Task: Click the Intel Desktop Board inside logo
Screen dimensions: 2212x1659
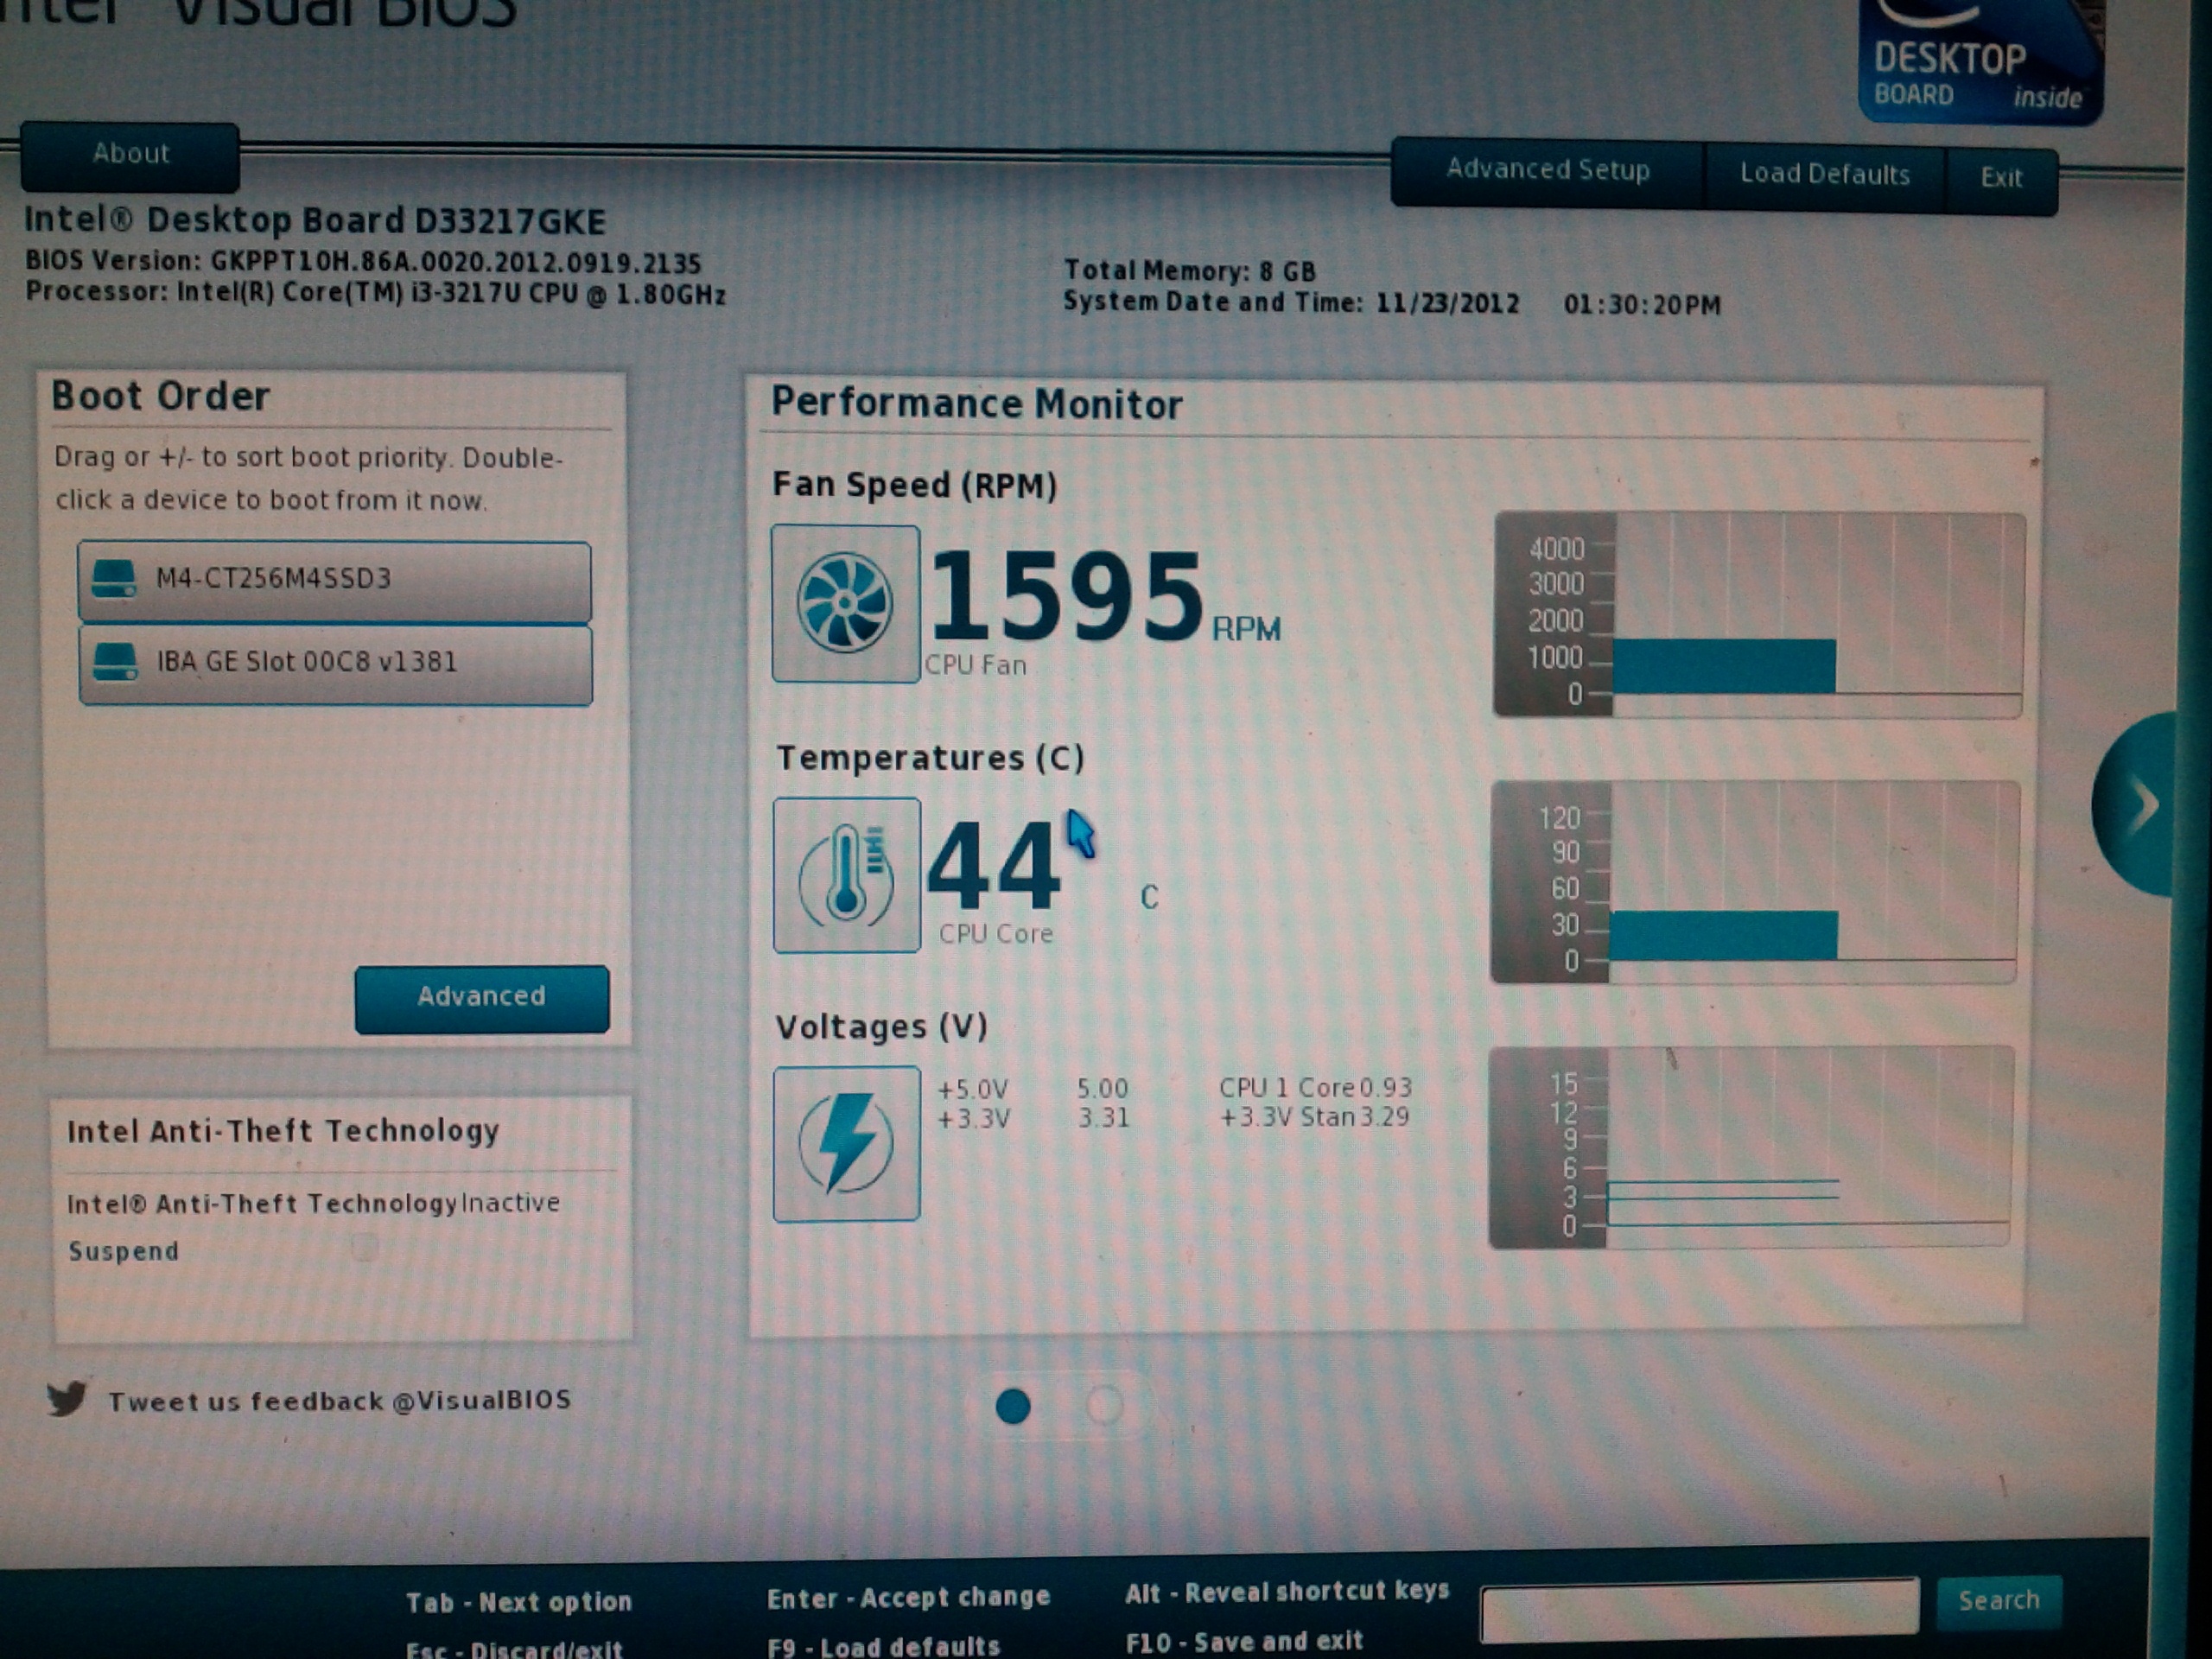Action: (x=1980, y=62)
